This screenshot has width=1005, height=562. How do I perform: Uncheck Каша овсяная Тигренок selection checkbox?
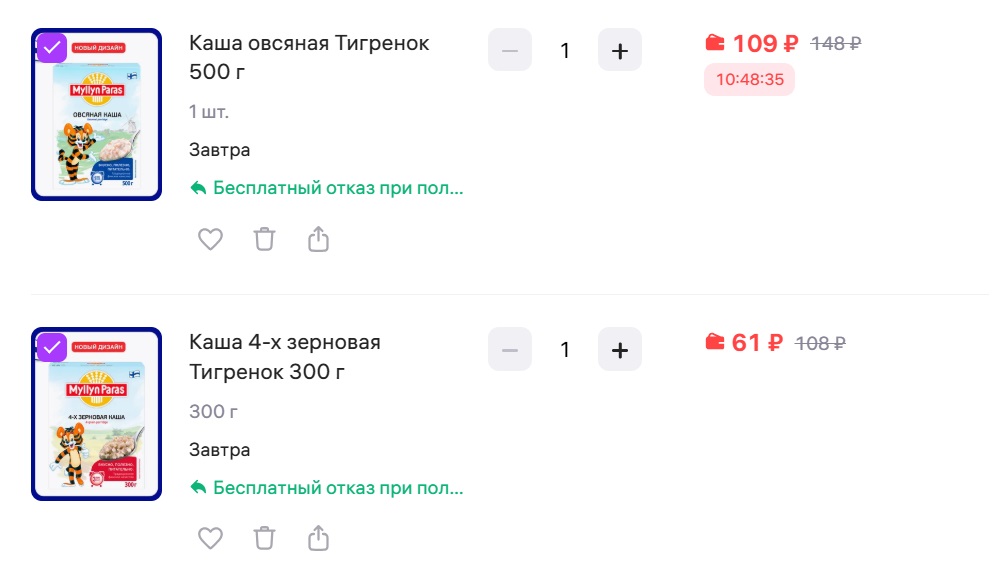point(52,48)
